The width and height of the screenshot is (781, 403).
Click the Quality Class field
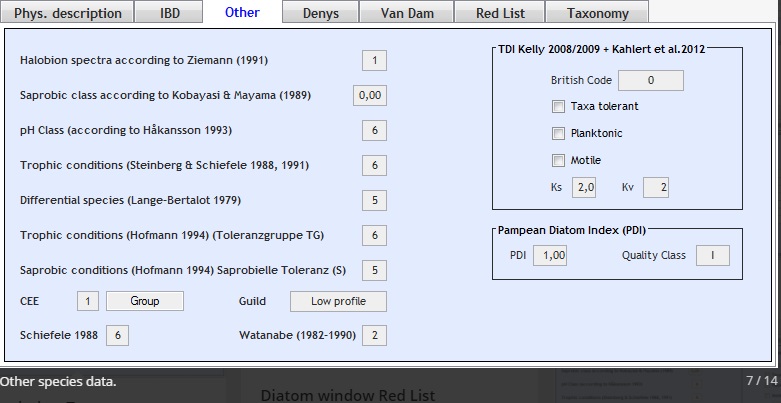click(713, 255)
